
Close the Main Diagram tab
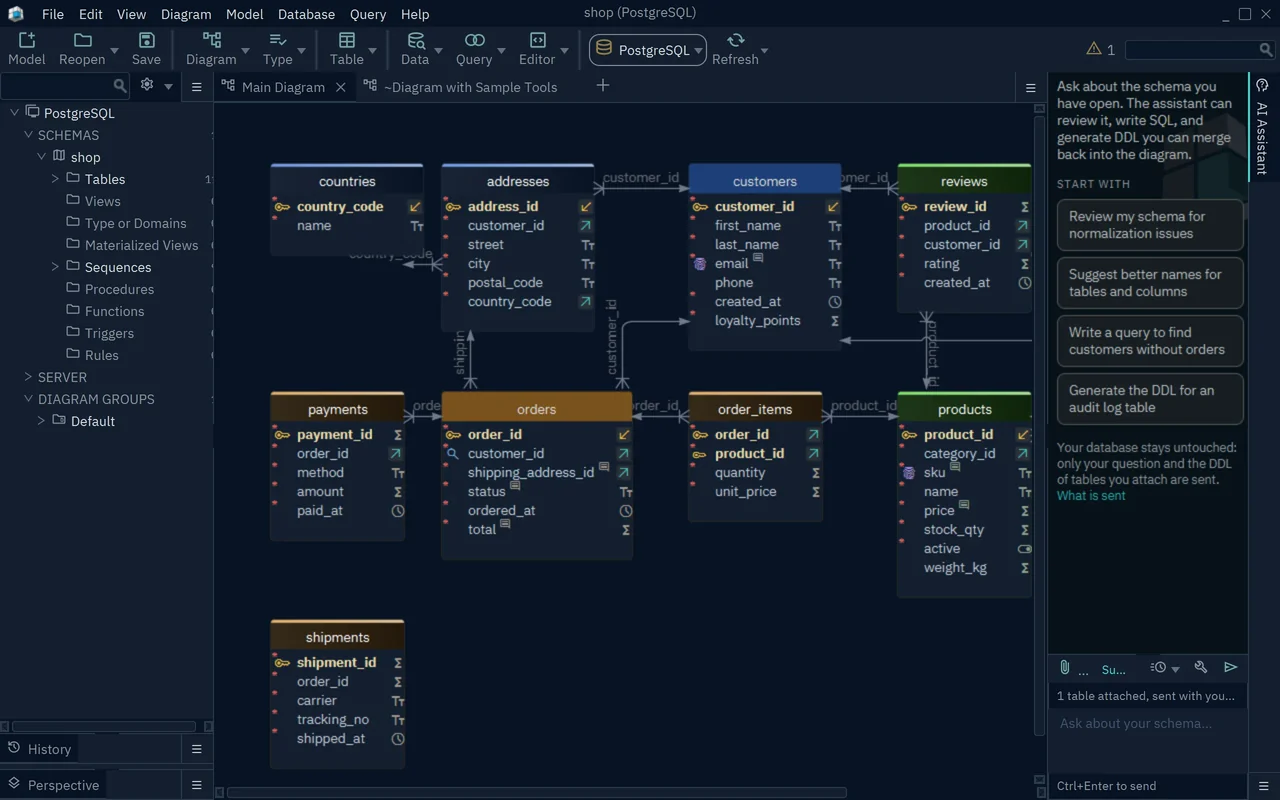(x=340, y=87)
